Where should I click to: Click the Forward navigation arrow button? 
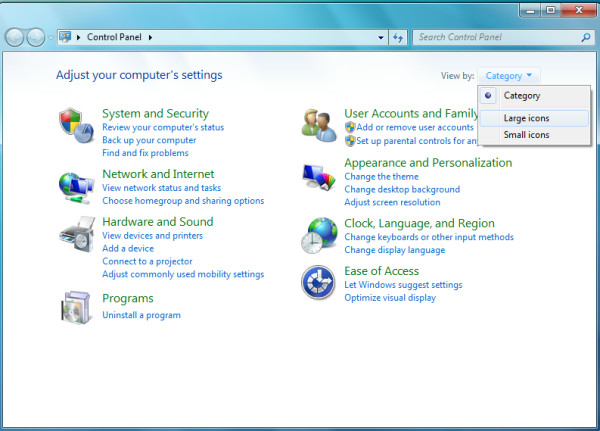click(36, 38)
